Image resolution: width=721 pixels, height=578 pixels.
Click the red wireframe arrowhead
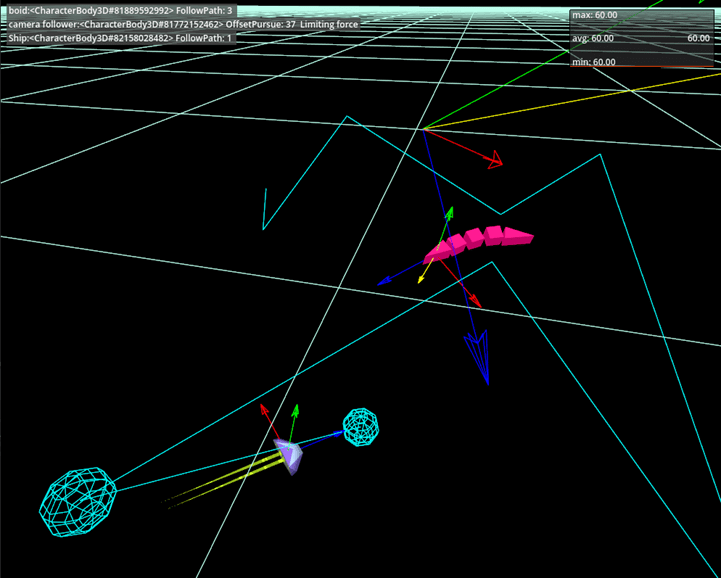pos(493,160)
